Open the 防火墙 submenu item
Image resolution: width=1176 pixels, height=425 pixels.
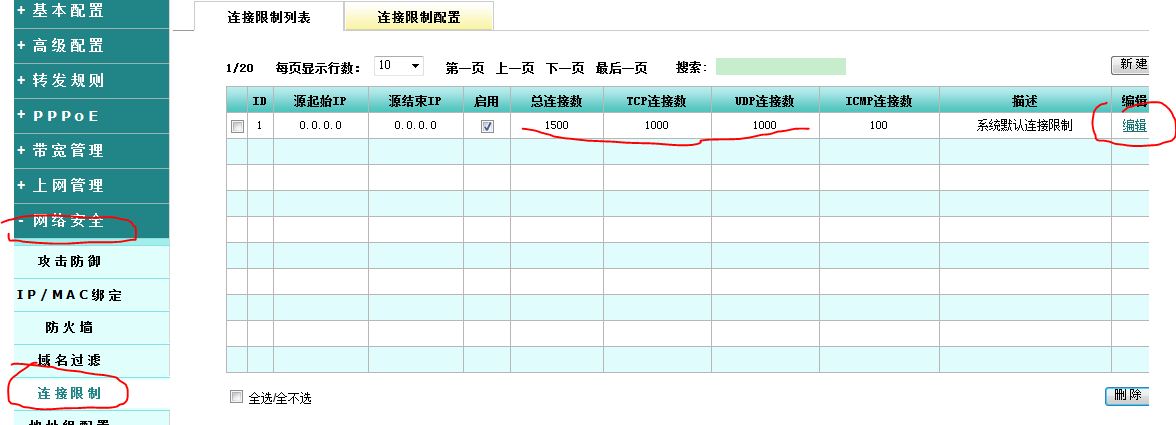pyautogui.click(x=69, y=327)
